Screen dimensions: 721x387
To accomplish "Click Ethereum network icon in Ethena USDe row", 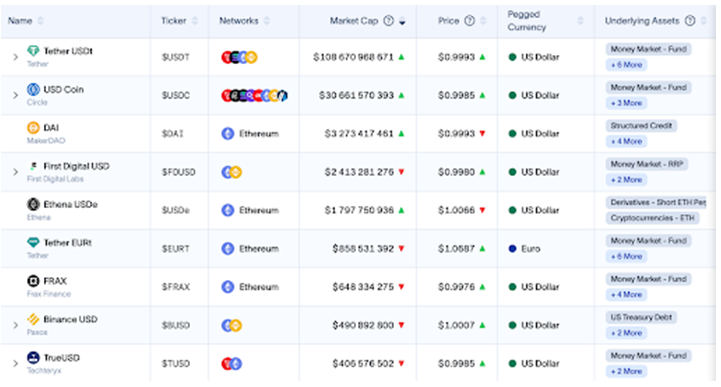I will pyautogui.click(x=228, y=210).
